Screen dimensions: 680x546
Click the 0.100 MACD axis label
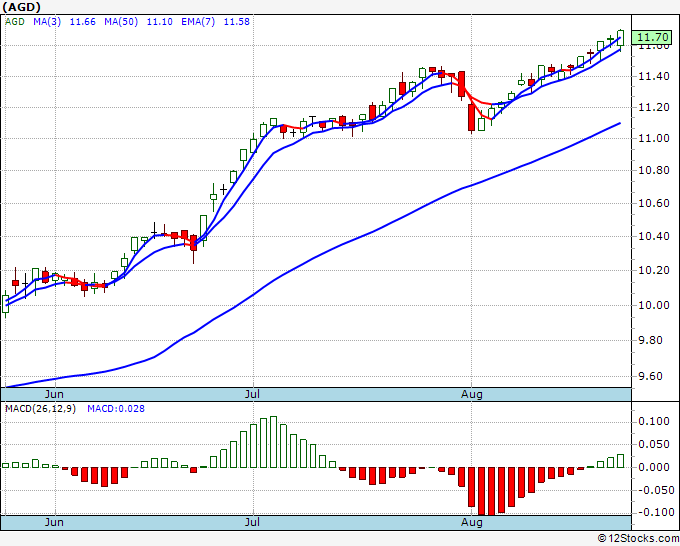(x=654, y=422)
